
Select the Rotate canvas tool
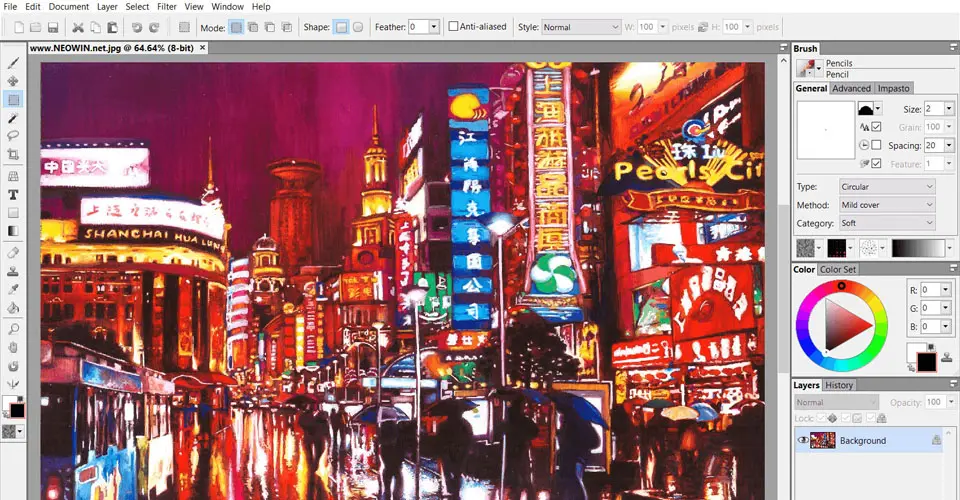13,366
